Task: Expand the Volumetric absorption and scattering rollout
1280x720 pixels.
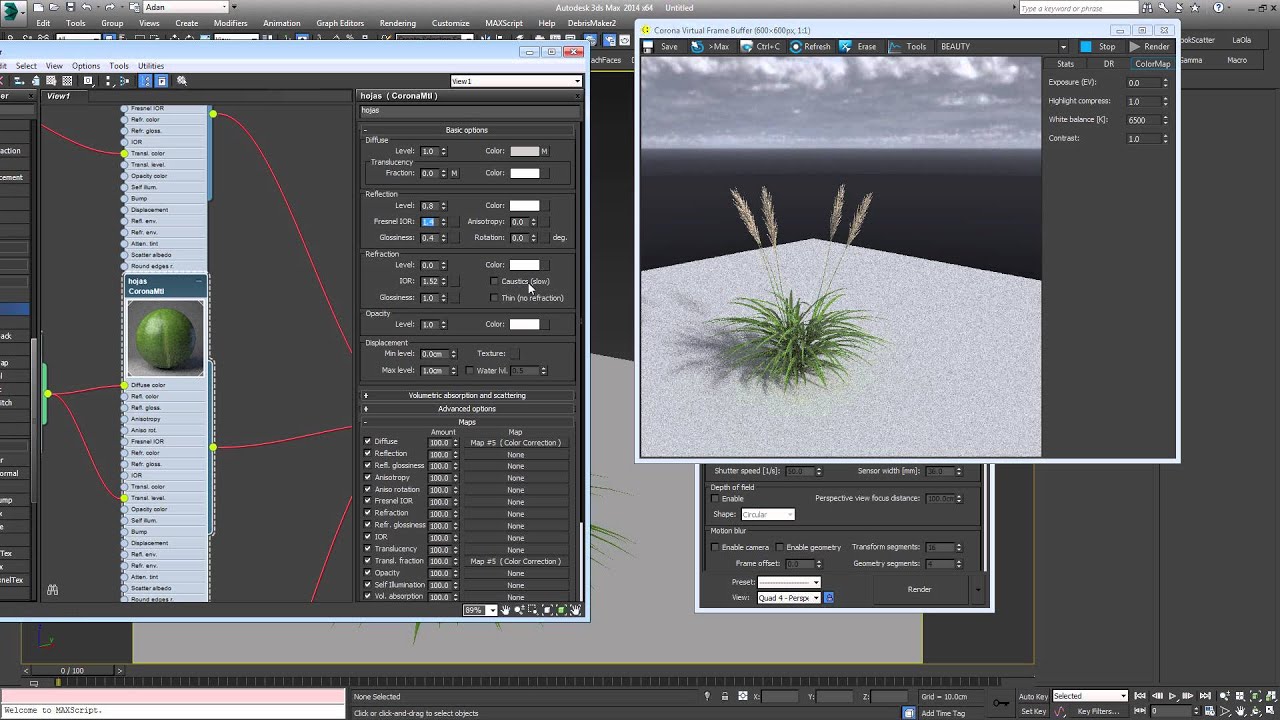Action: pos(467,395)
